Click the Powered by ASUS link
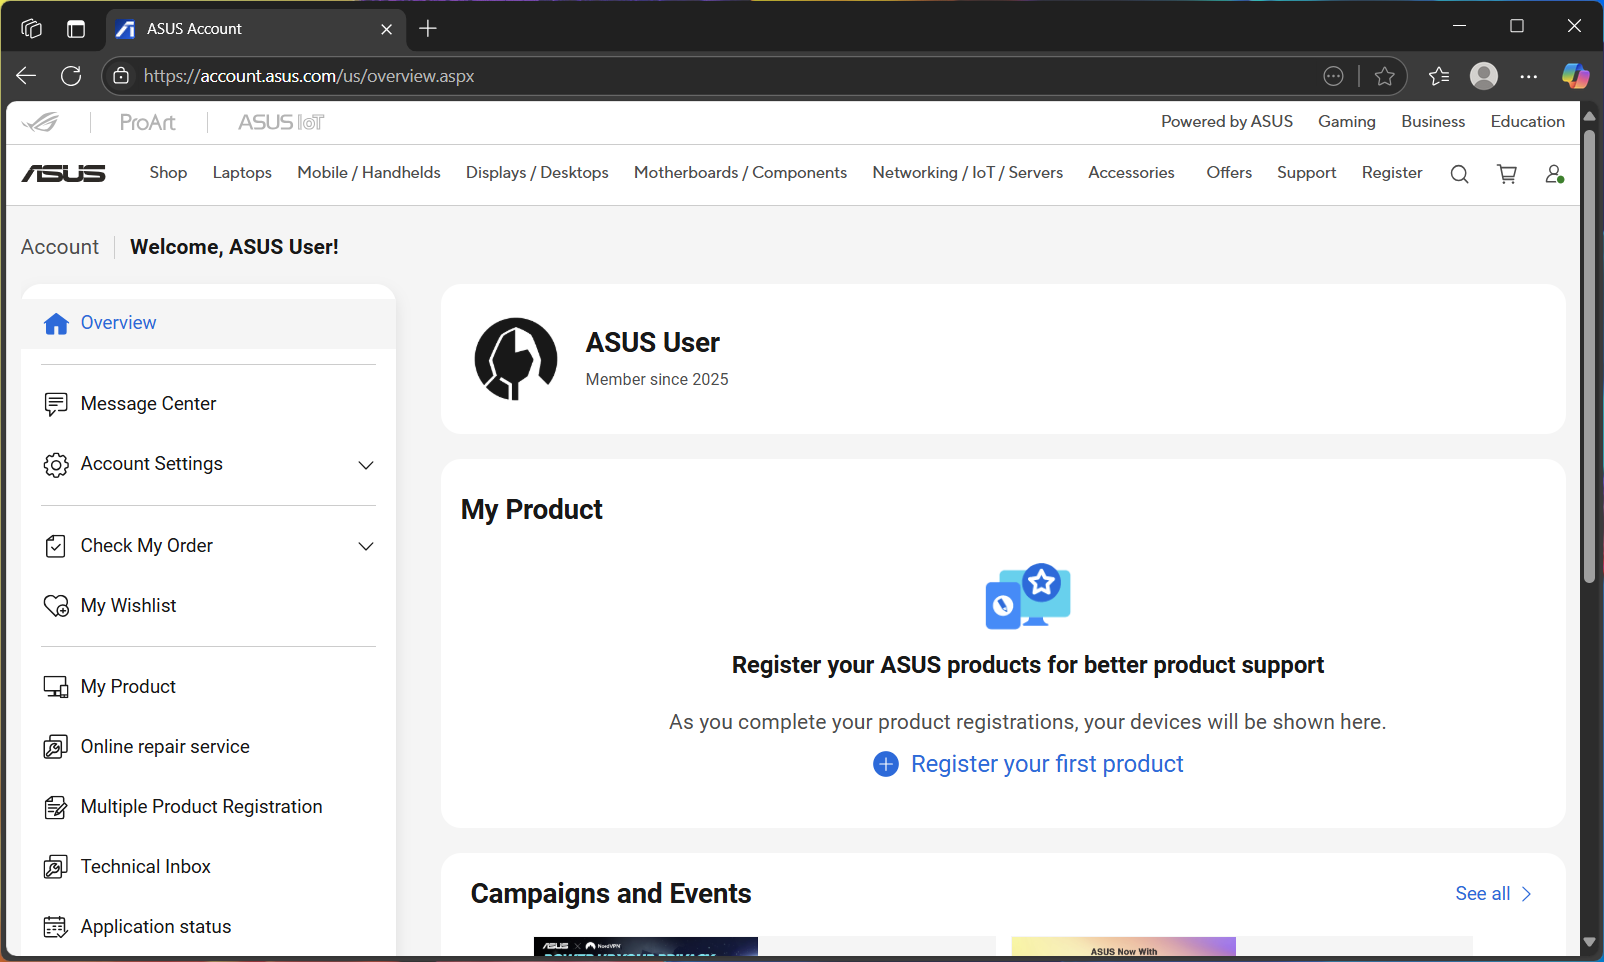The height and width of the screenshot is (962, 1604). [x=1227, y=122]
